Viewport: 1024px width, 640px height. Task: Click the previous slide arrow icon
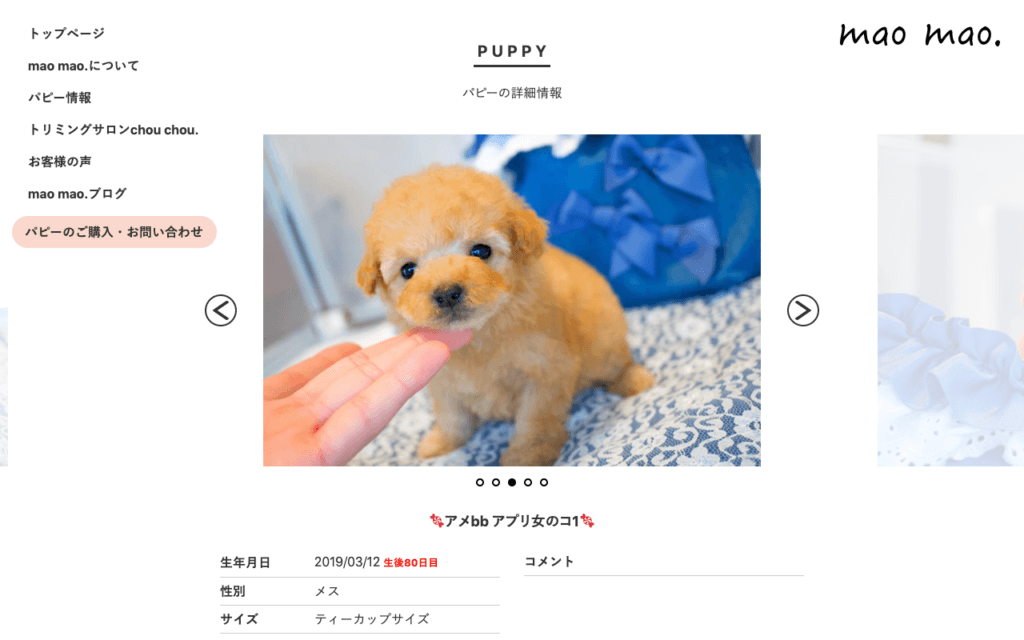click(221, 310)
